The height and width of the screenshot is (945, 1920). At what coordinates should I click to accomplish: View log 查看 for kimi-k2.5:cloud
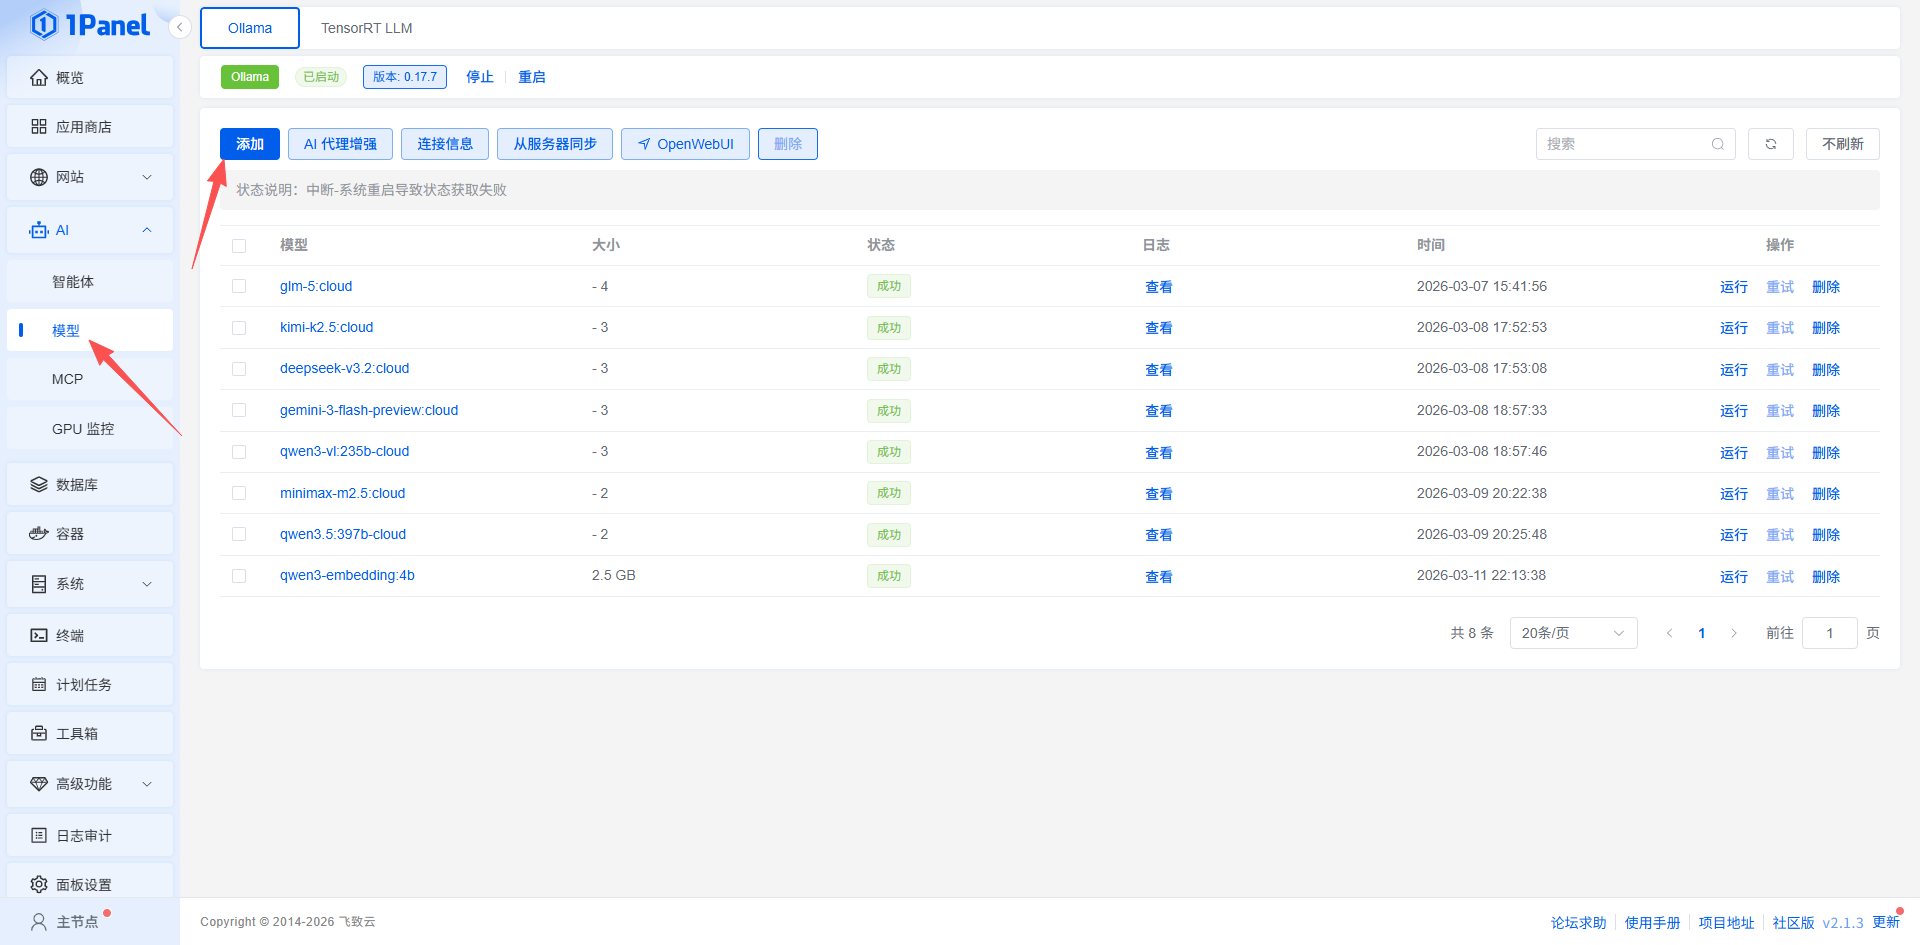1159,328
